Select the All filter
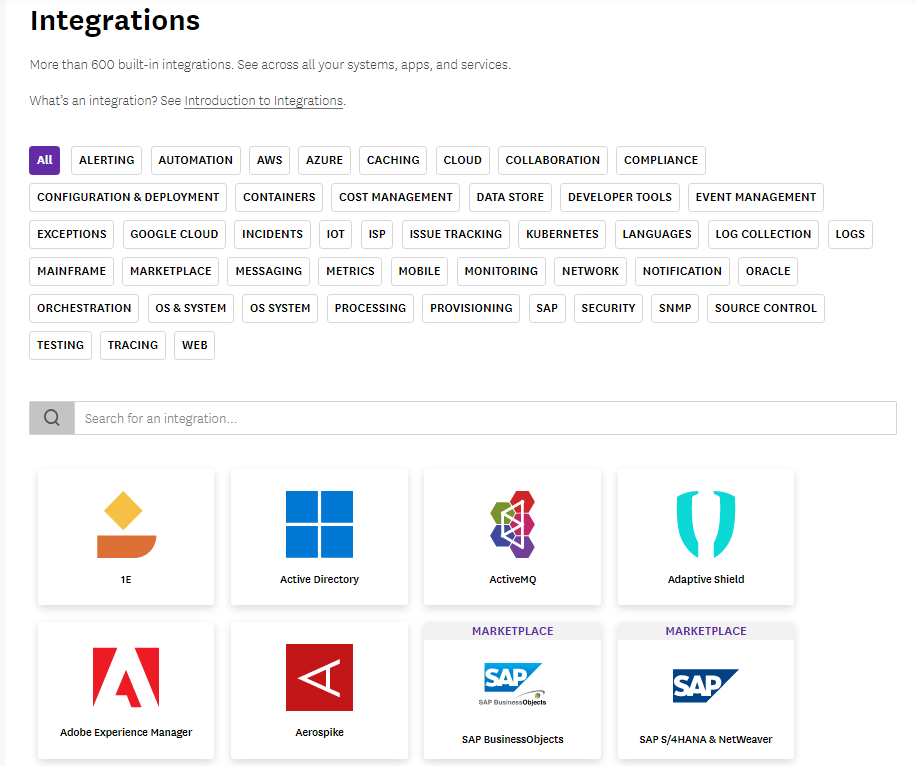Viewport: 916px width, 766px height. tap(44, 160)
